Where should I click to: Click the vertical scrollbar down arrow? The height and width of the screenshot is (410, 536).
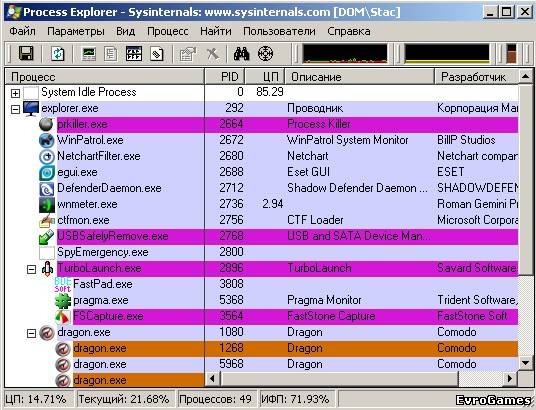525,363
